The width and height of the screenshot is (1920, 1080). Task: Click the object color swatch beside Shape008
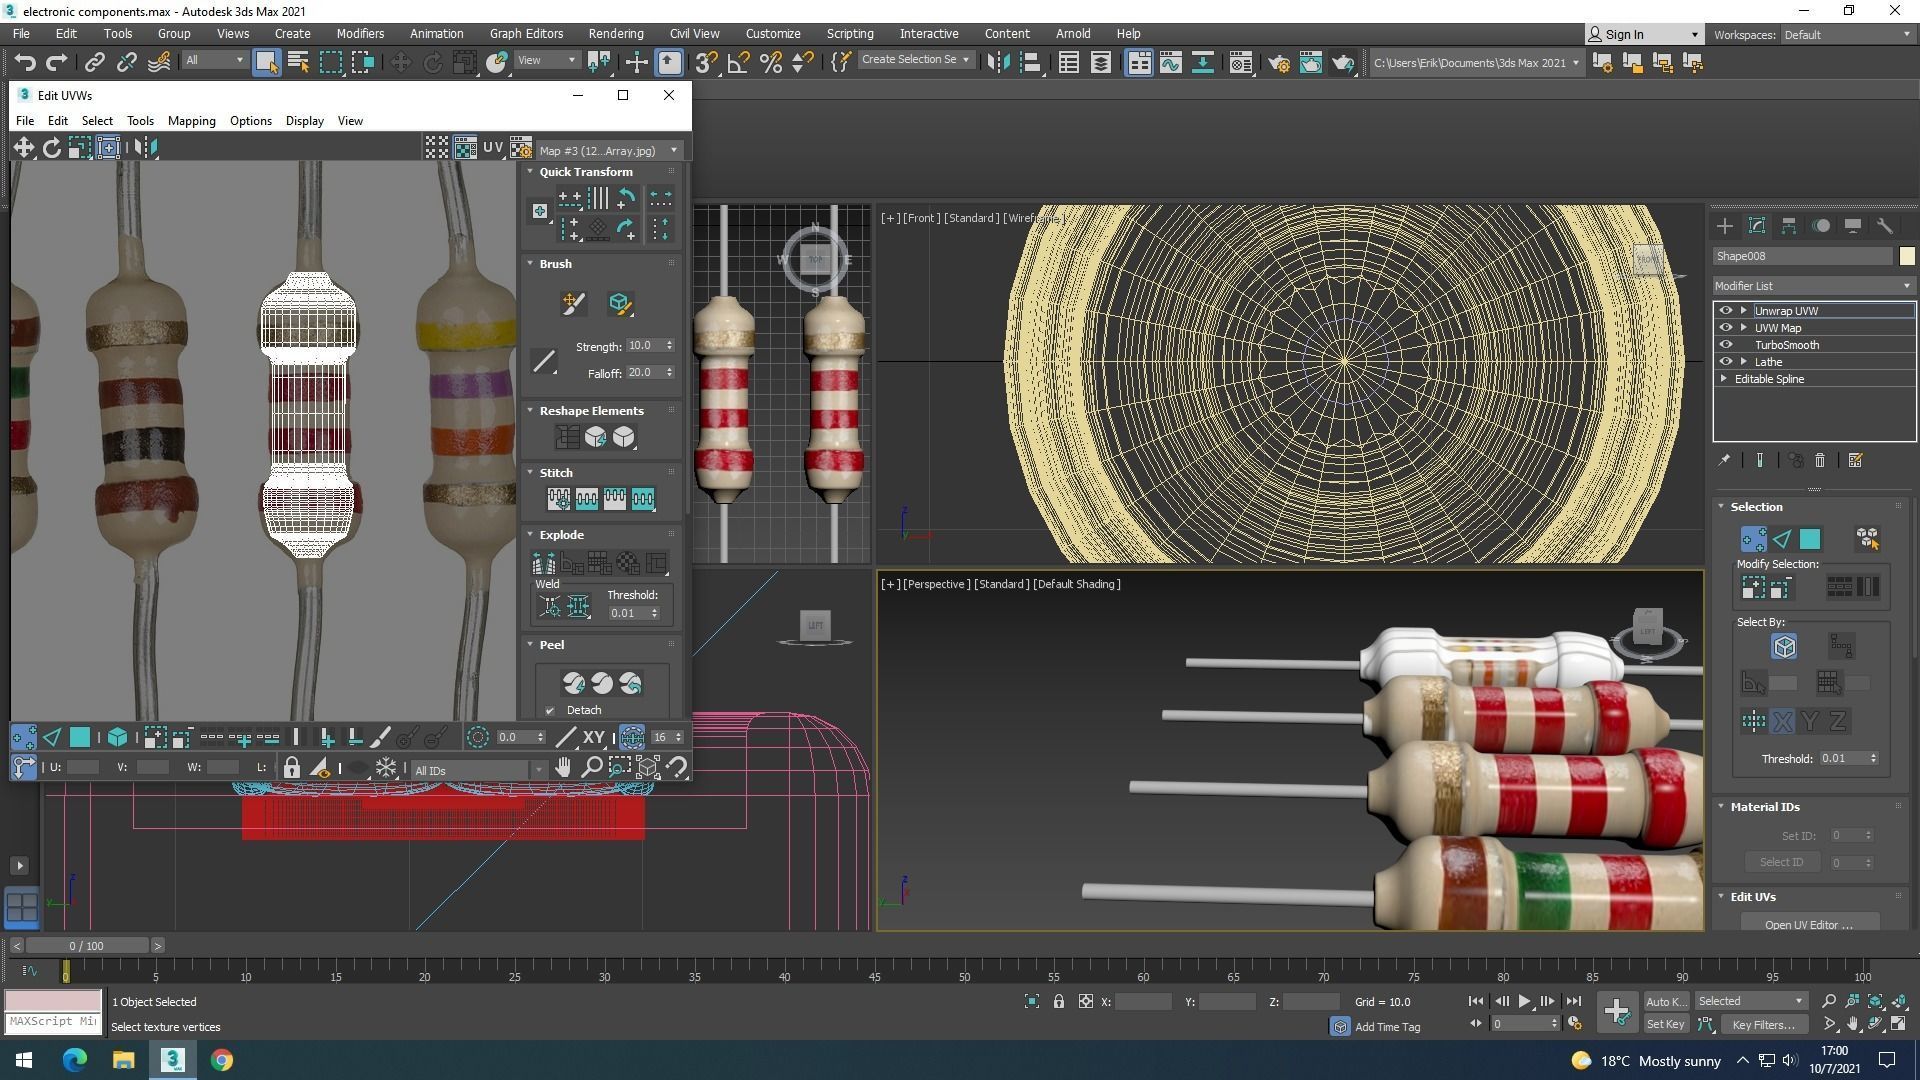click(1906, 256)
